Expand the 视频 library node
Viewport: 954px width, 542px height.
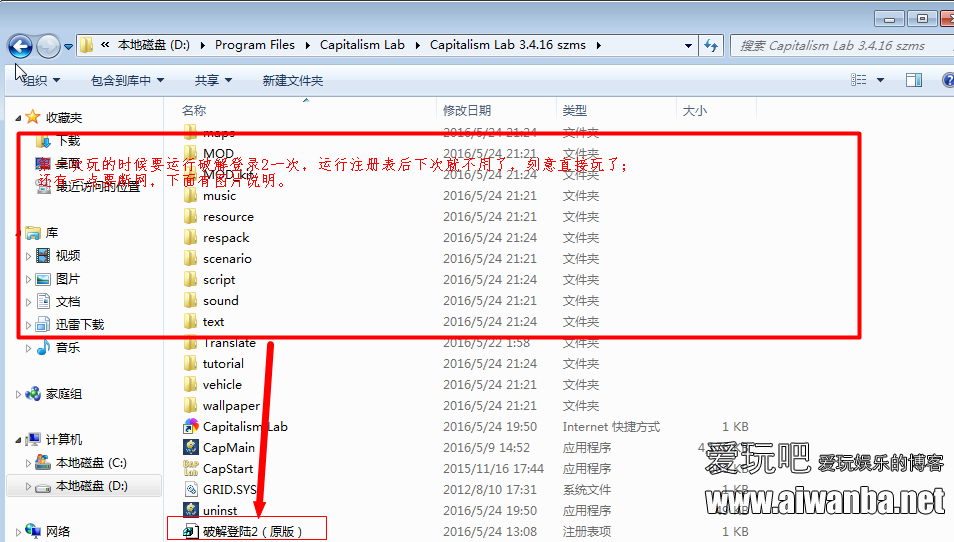click(x=28, y=256)
